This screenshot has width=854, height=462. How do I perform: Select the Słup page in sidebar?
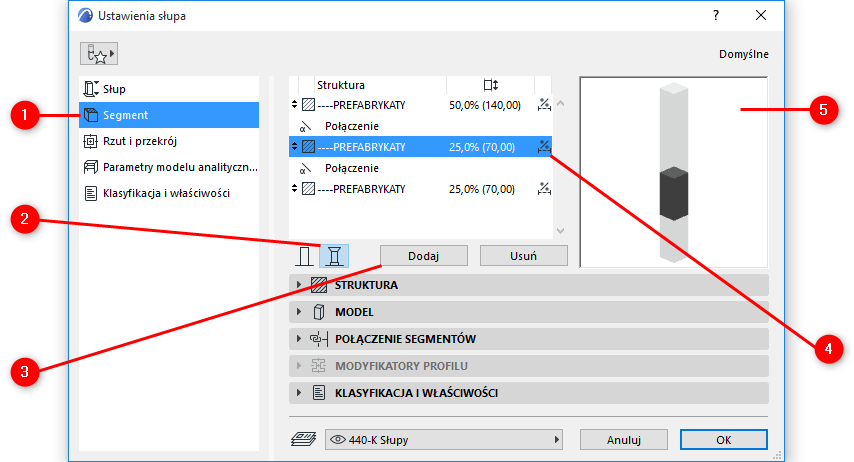(x=169, y=89)
